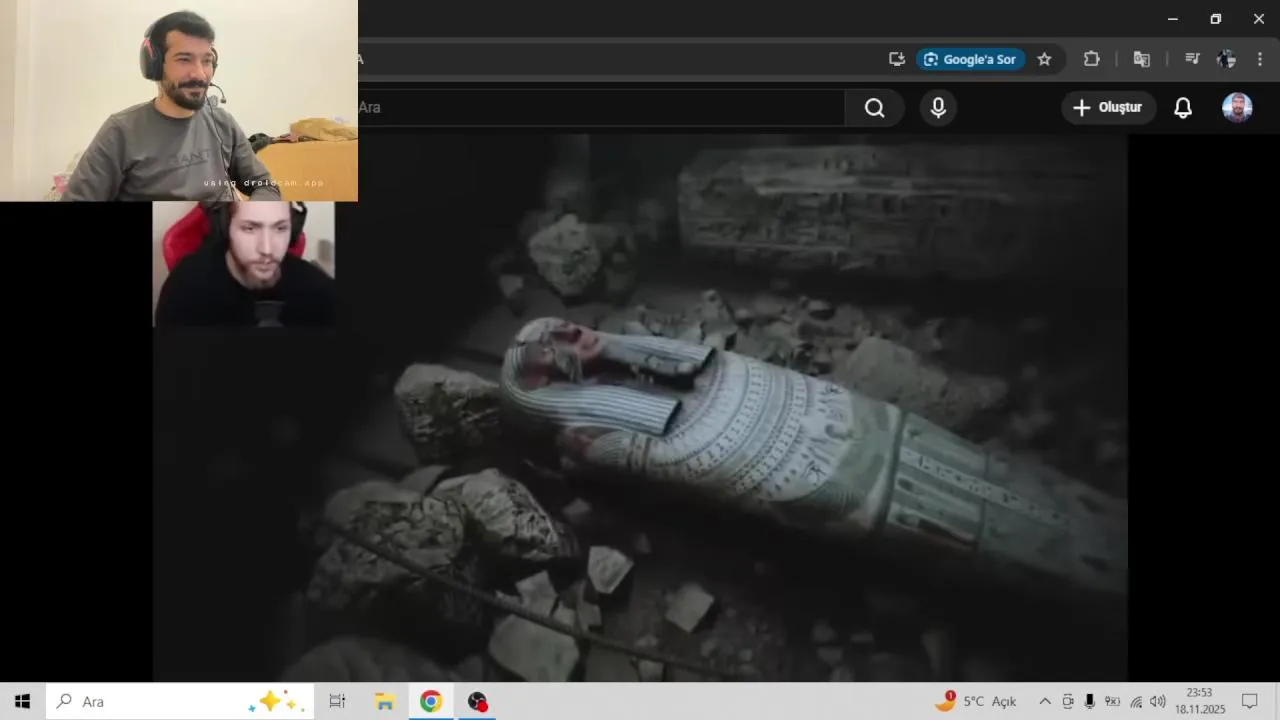Open the Oluştur create menu
The image size is (1280, 720).
1108,108
